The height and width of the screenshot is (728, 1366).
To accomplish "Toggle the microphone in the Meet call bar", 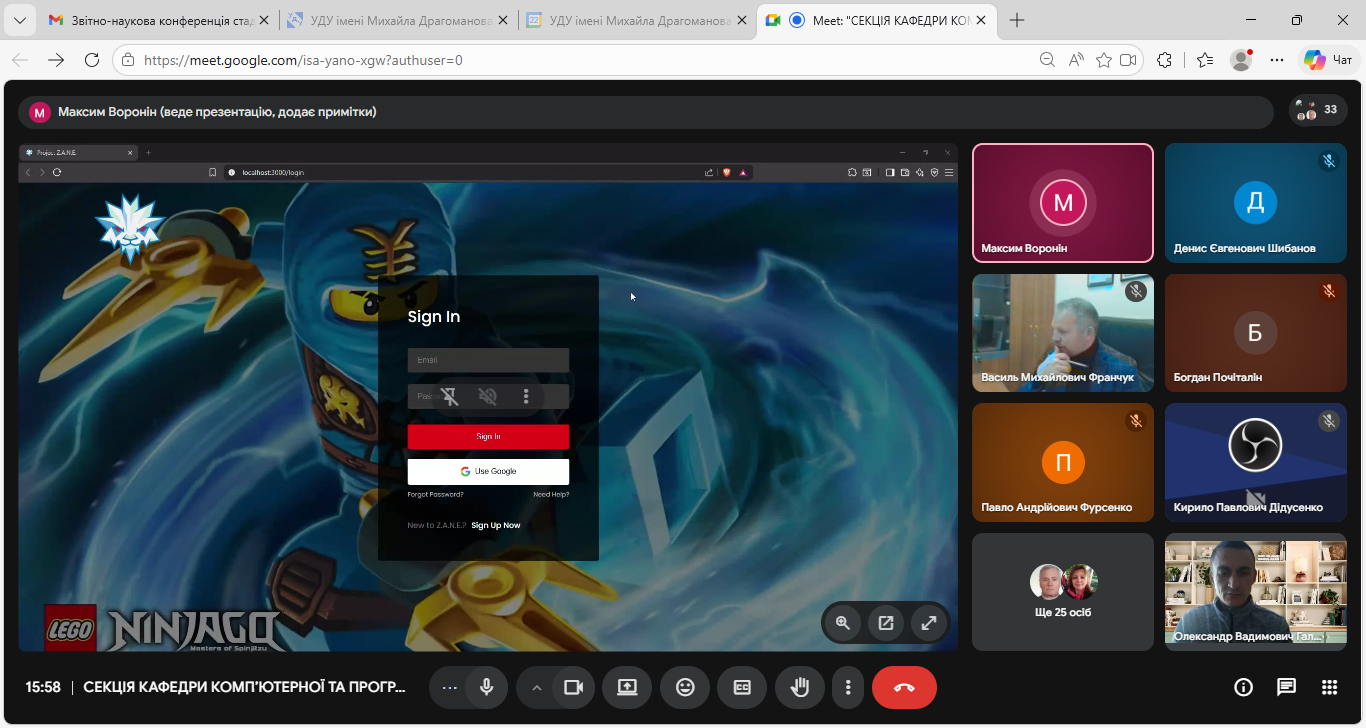I will pos(487,687).
